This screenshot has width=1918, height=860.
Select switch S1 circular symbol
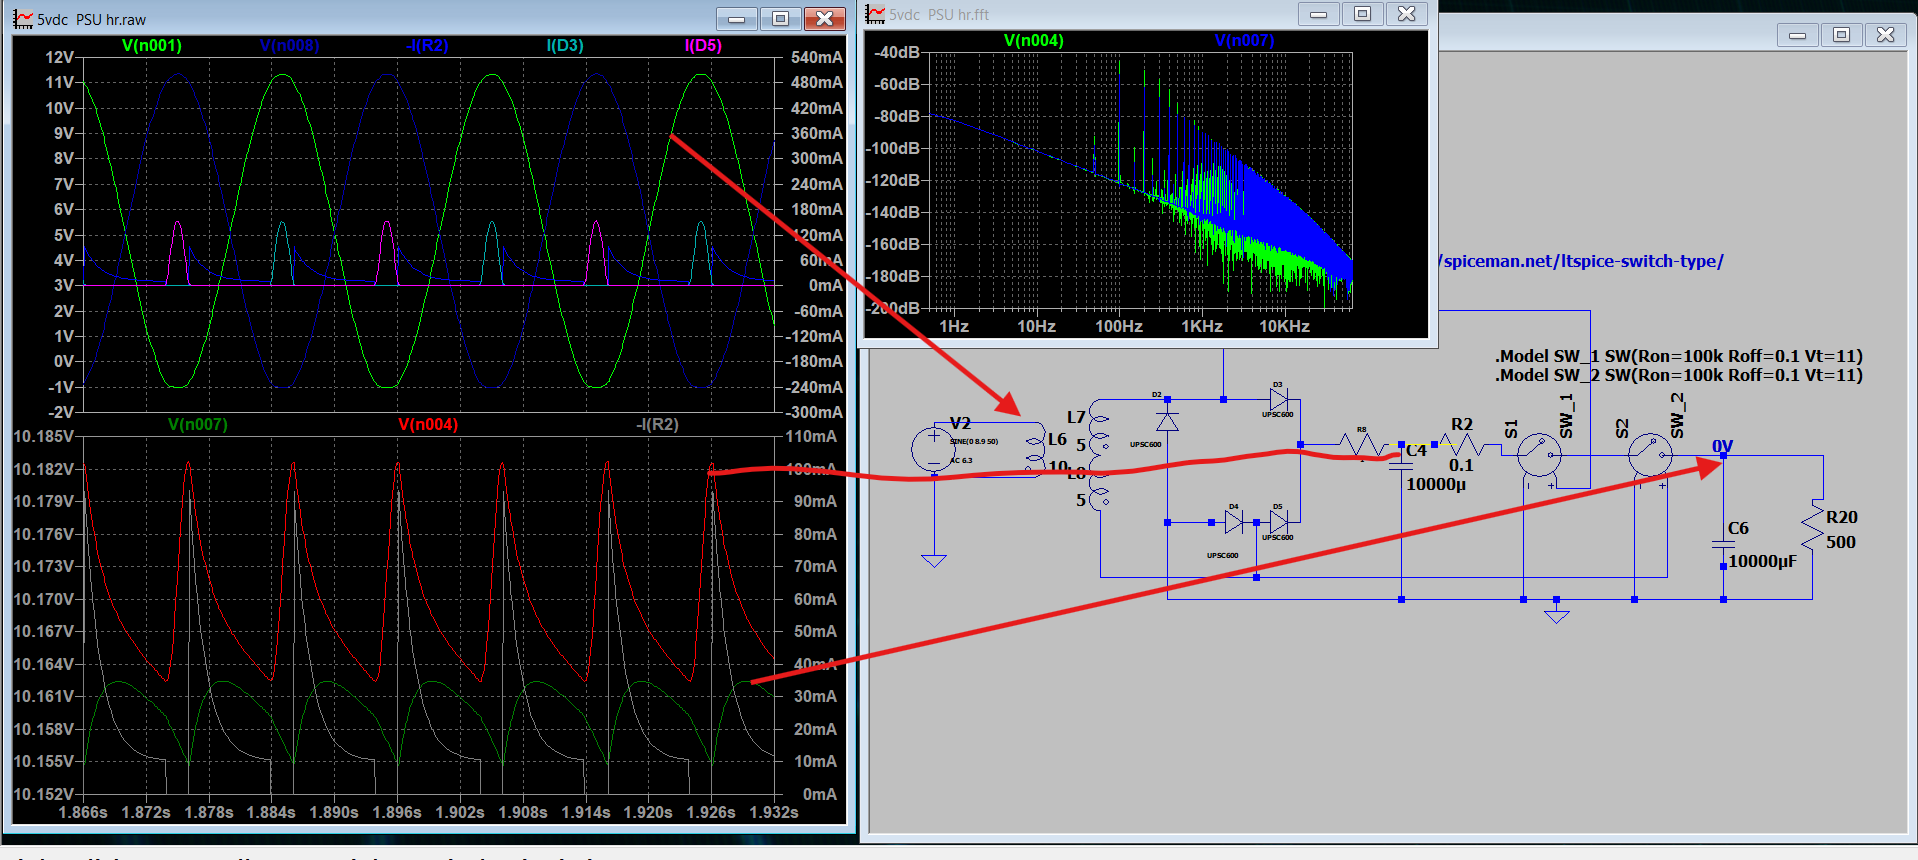1539,456
